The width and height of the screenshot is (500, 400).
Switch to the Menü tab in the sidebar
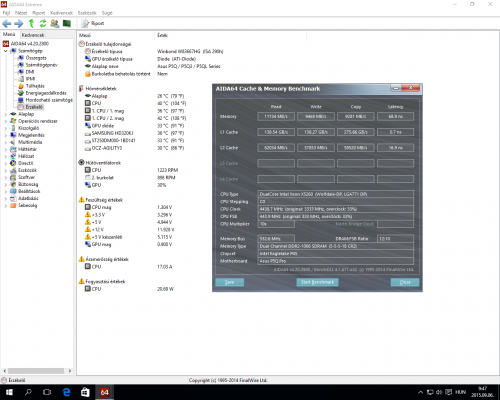click(9, 34)
